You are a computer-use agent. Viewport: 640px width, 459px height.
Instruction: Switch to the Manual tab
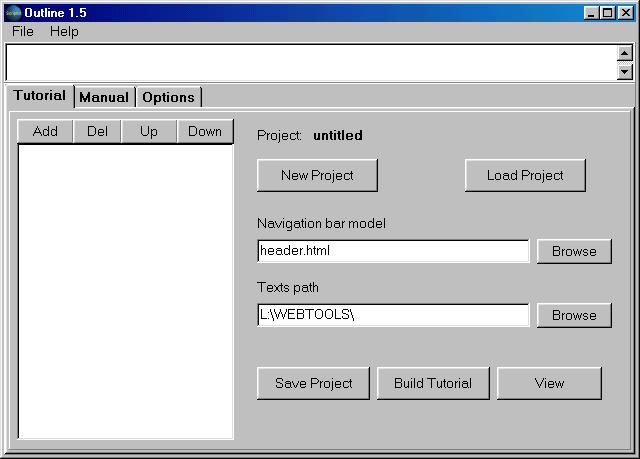click(104, 97)
